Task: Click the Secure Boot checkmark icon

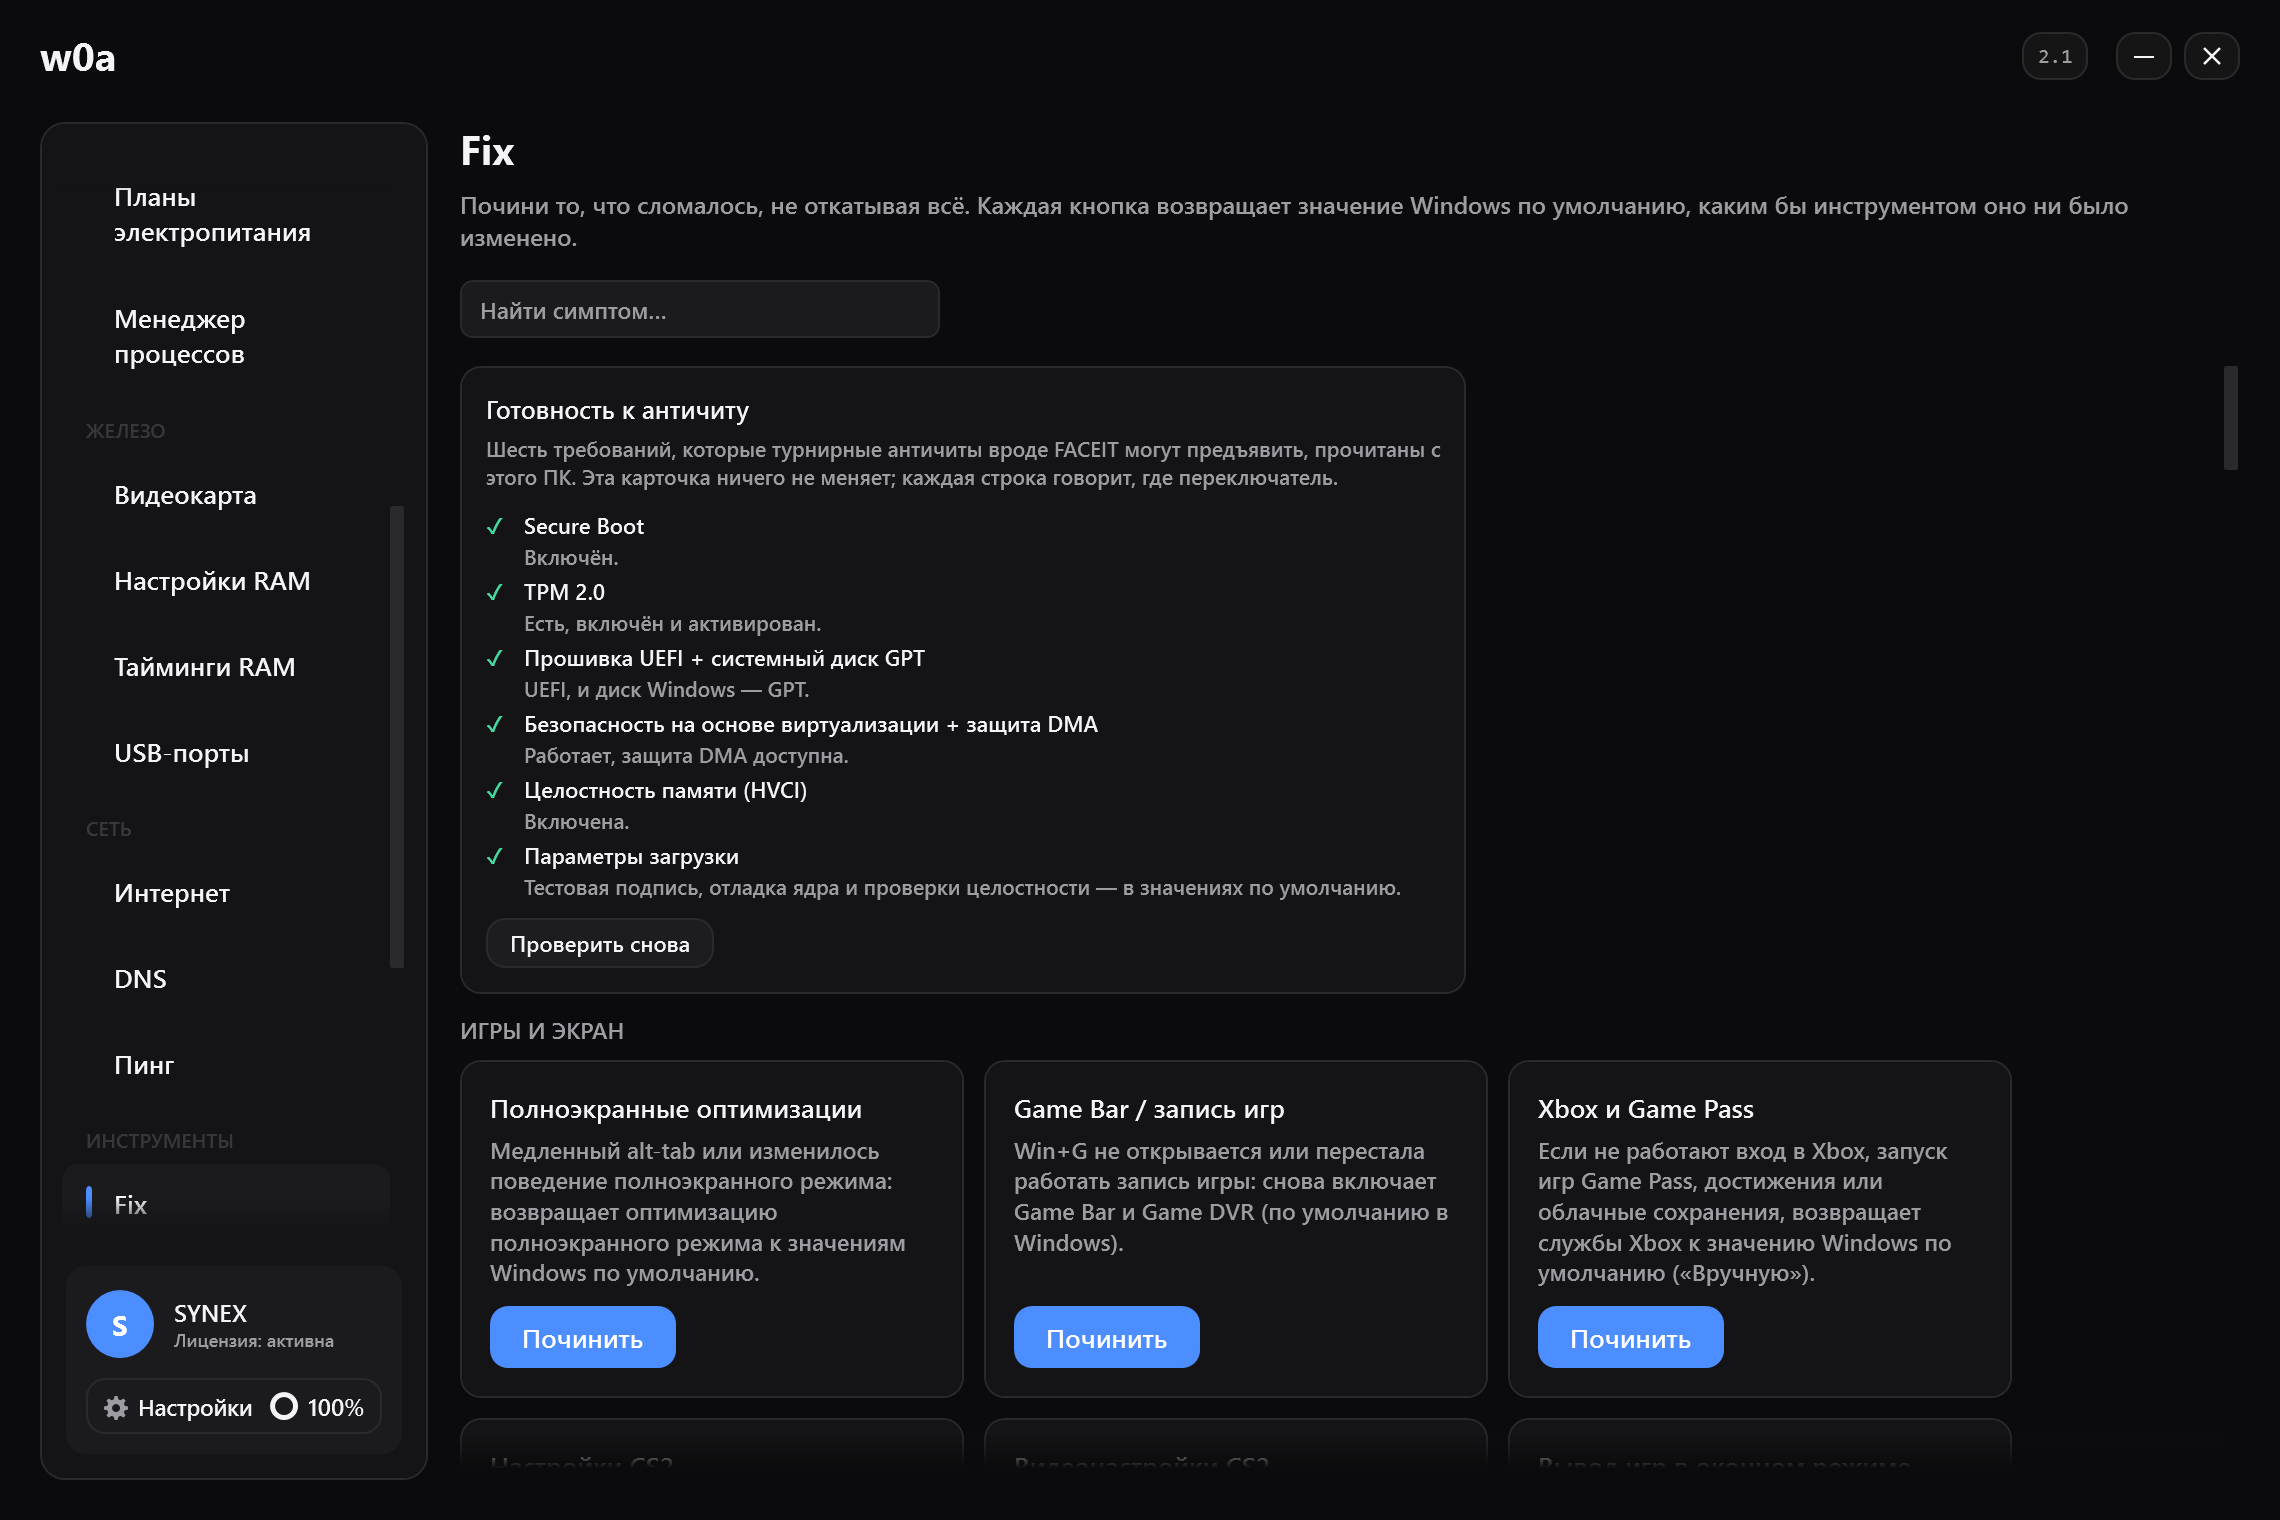Action: point(494,526)
